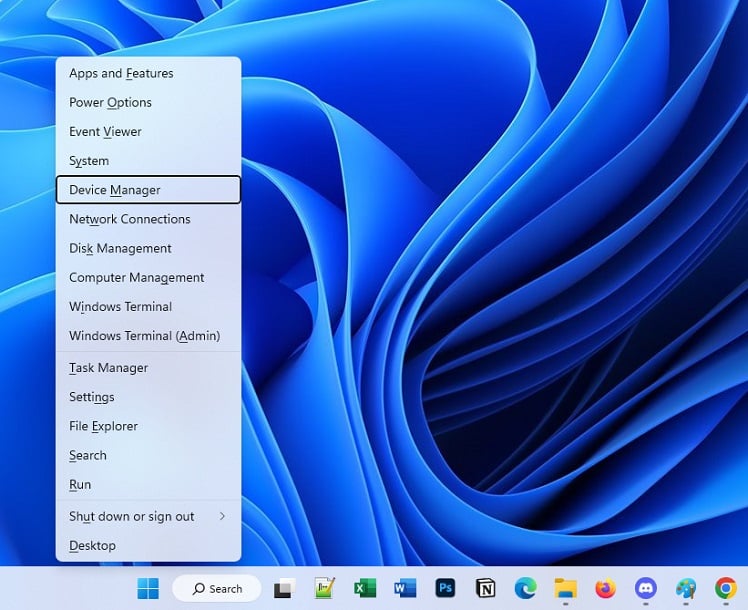The image size is (748, 610).
Task: Choose Windows Terminal (Admin) menu entry
Action: point(144,336)
